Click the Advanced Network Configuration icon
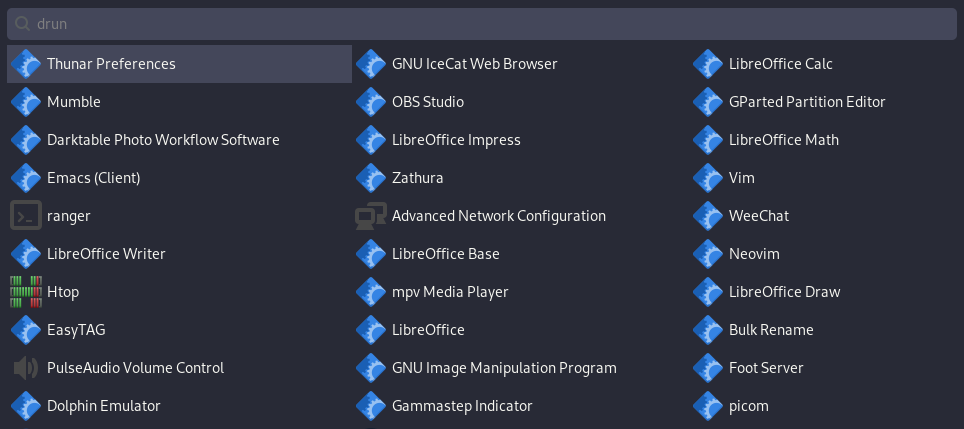The image size is (964, 429). pyautogui.click(x=371, y=216)
